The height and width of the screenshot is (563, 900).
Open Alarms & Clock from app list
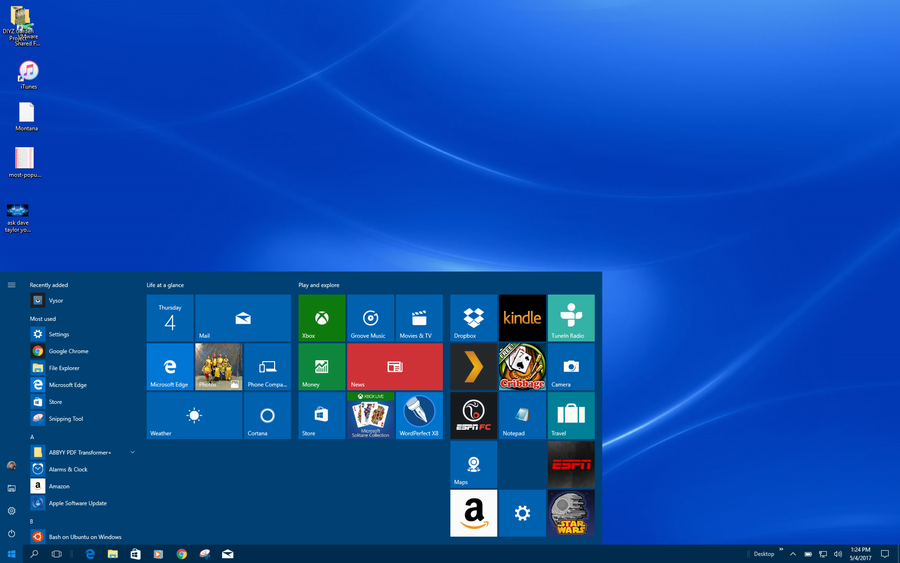83,469
